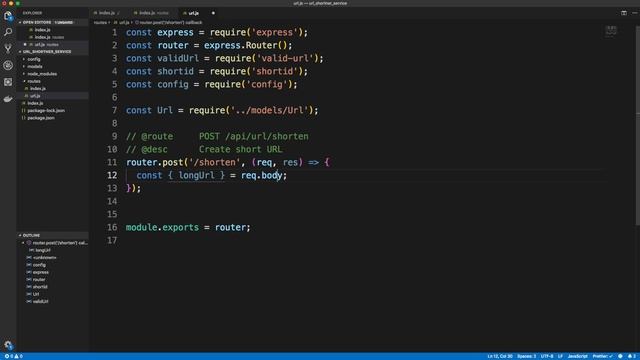This screenshot has width=640, height=360.
Task: Open index.js in routes folder tree
Action: (38, 89)
